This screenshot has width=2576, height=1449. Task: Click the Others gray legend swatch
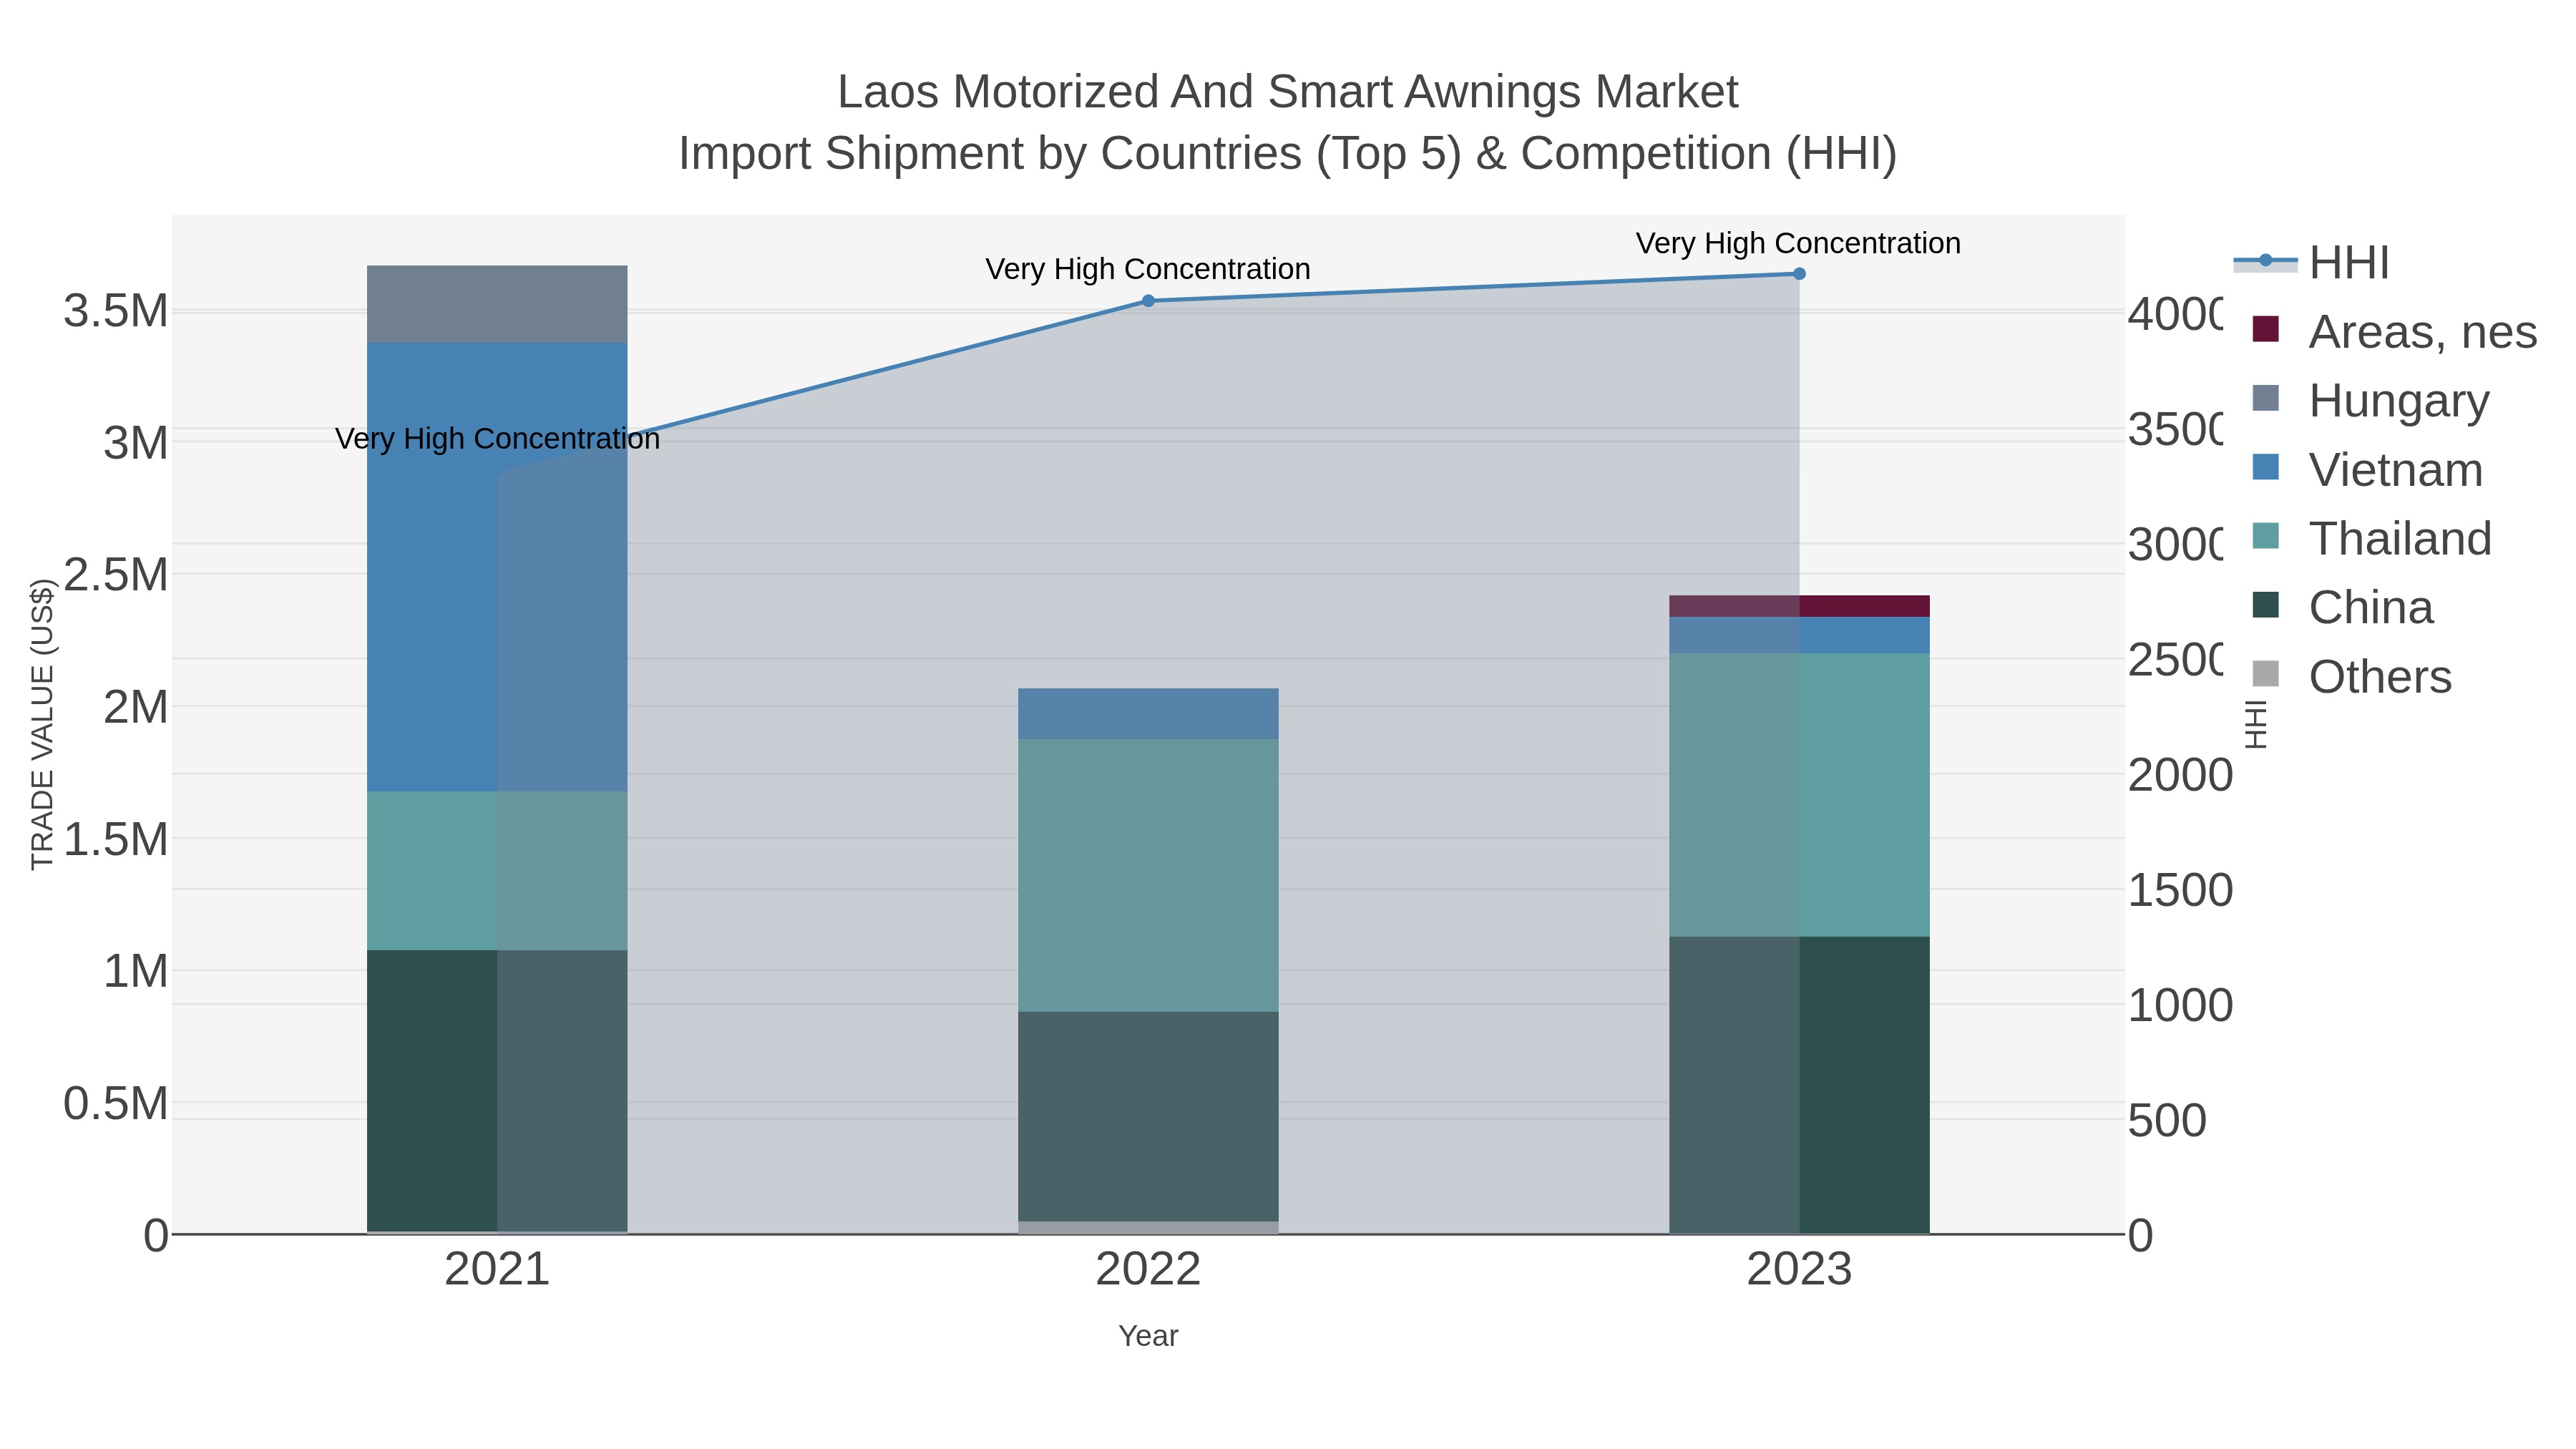tap(2266, 674)
